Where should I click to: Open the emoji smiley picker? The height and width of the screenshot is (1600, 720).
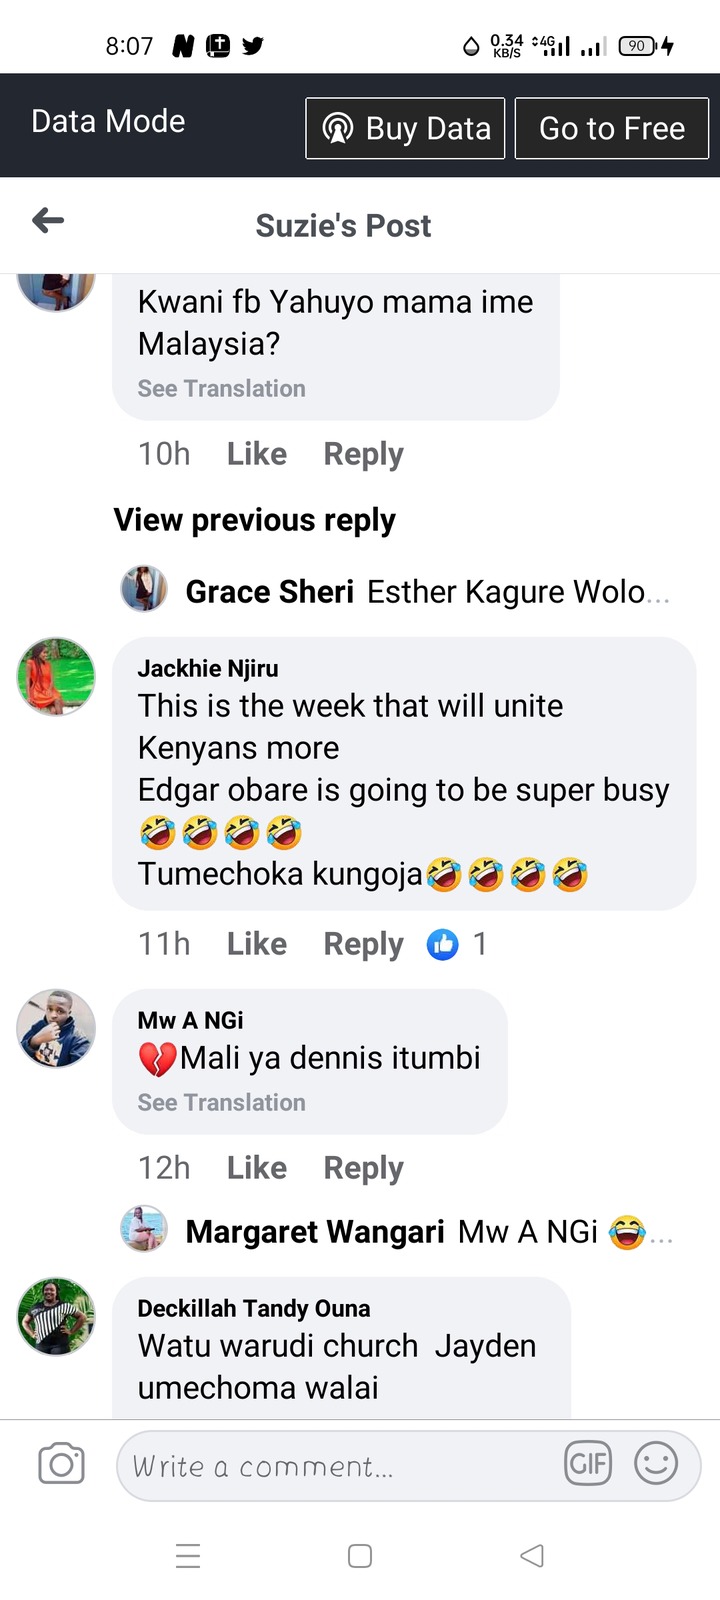click(x=656, y=1464)
